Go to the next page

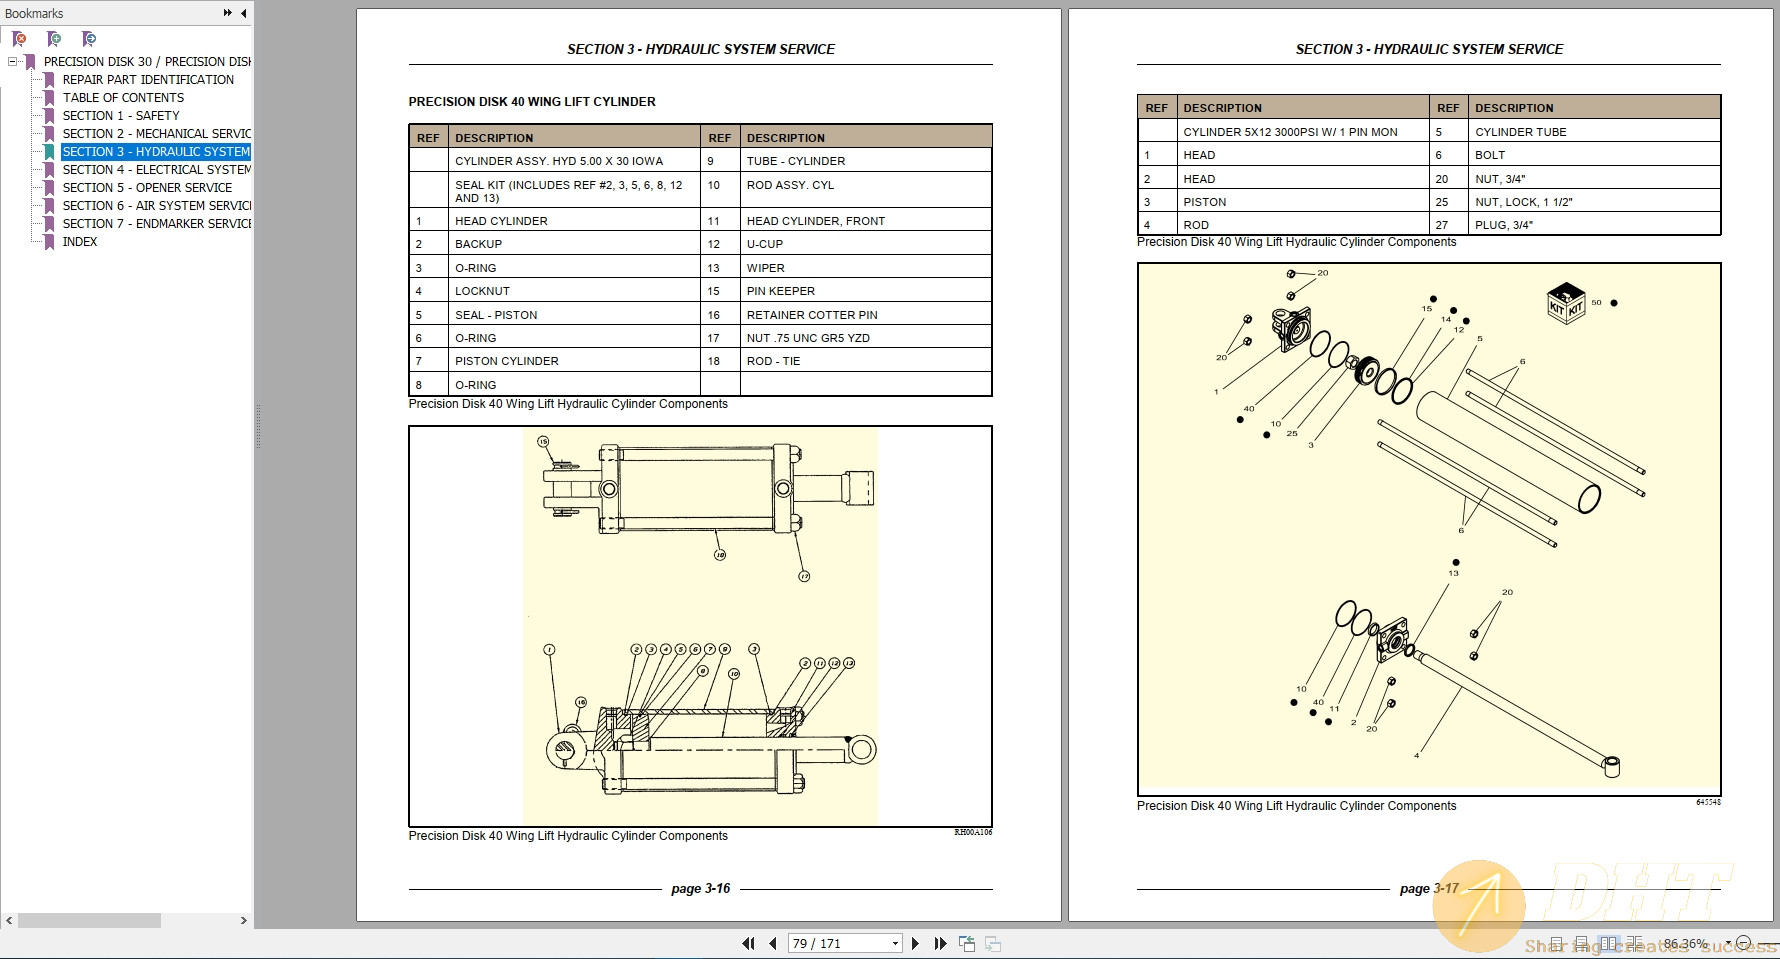click(x=915, y=943)
